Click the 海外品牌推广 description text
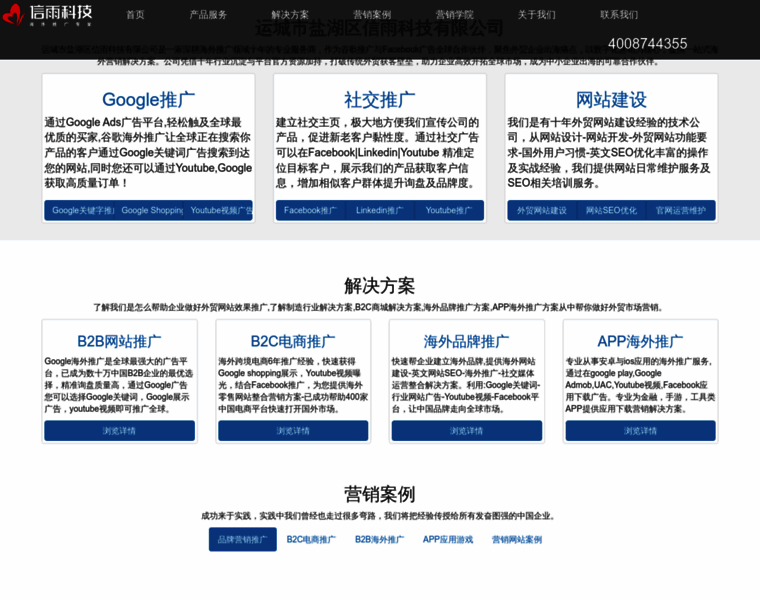Screen dimensions: 760x600 pyautogui.click(x=466, y=385)
